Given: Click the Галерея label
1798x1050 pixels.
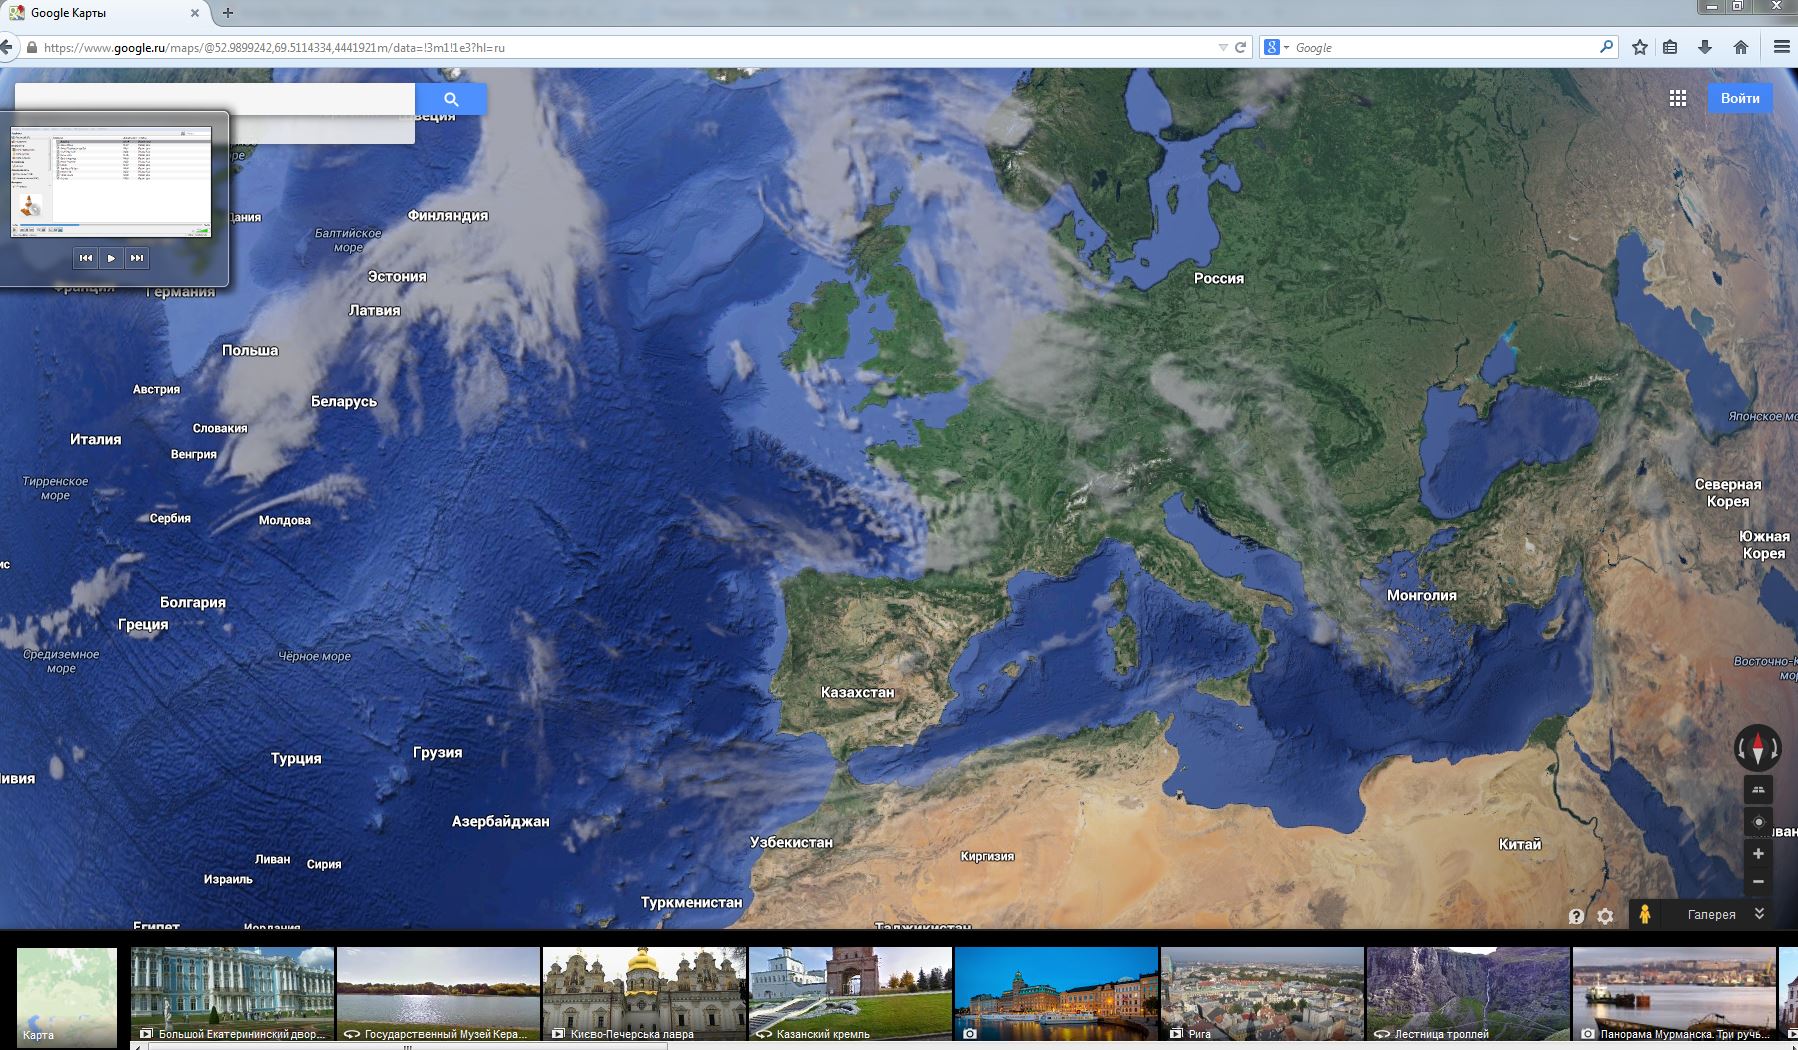Looking at the screenshot, I should [x=1711, y=915].
